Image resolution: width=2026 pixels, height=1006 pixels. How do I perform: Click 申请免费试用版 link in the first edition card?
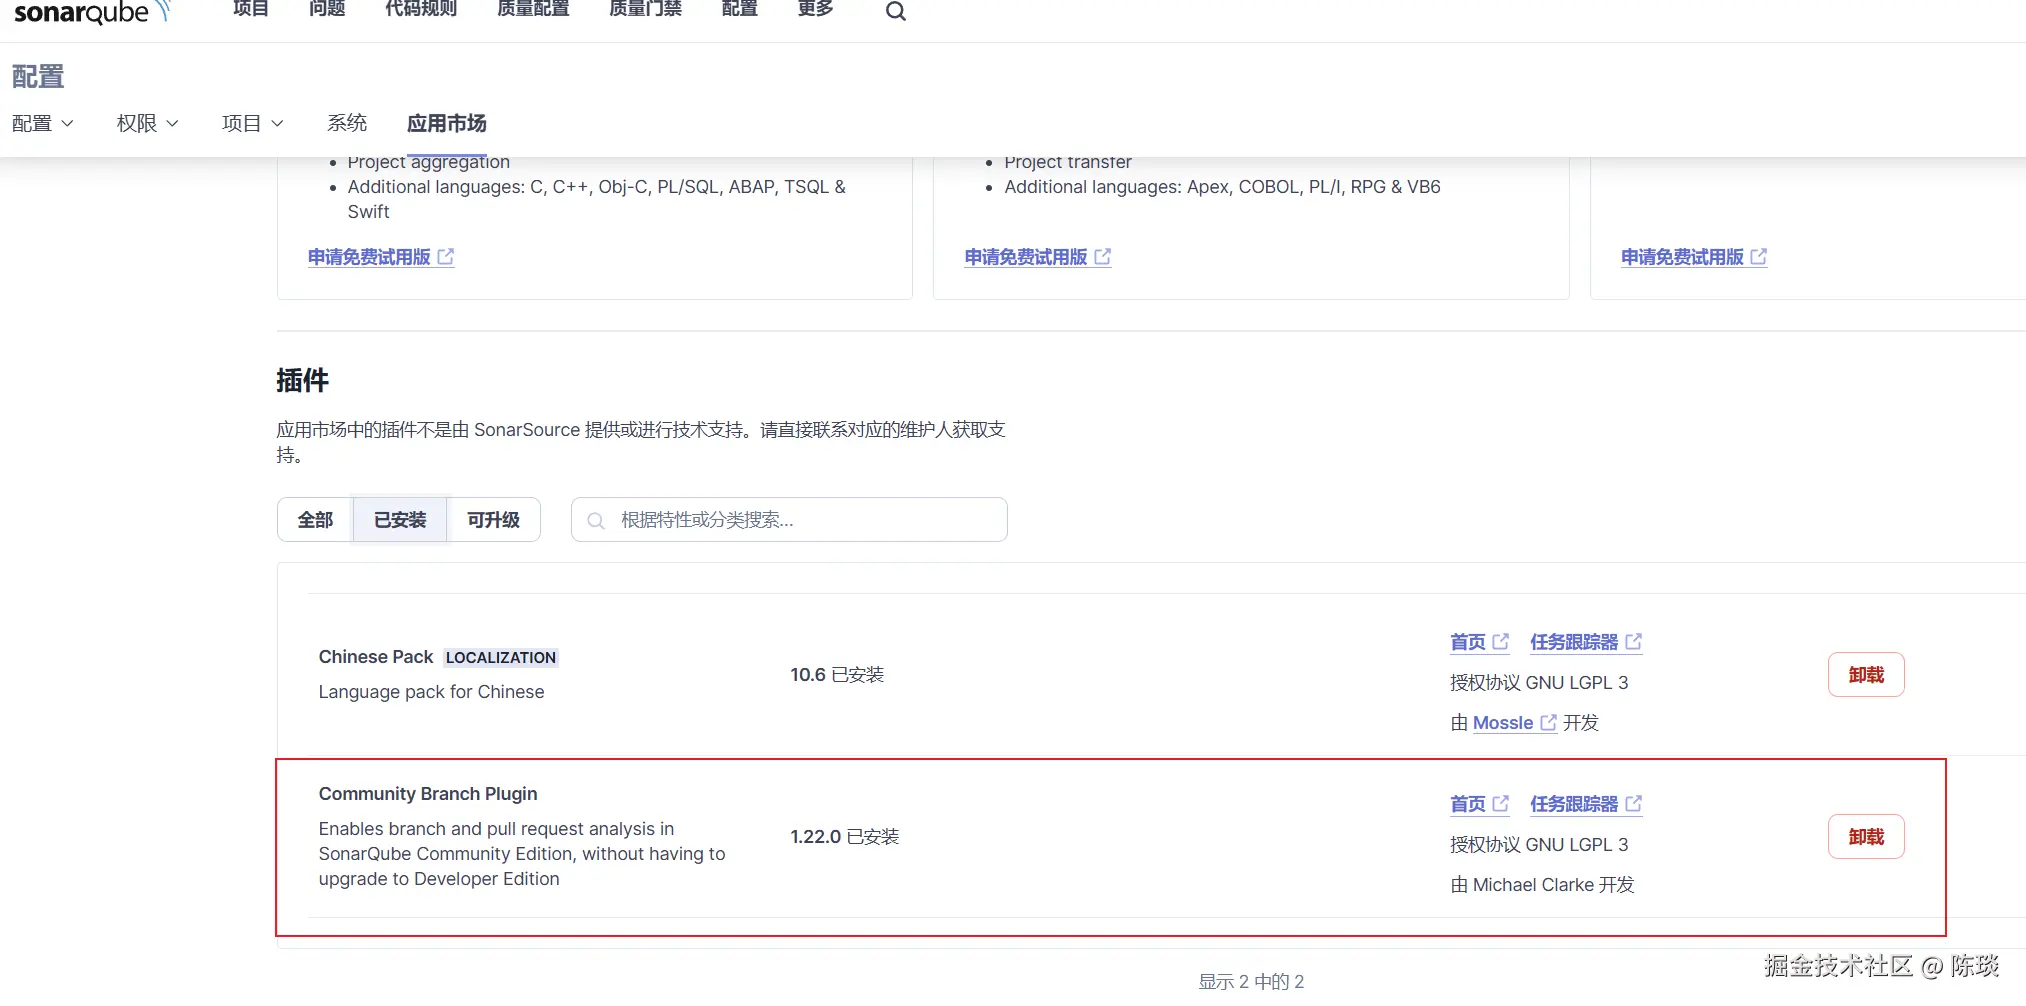(x=381, y=257)
